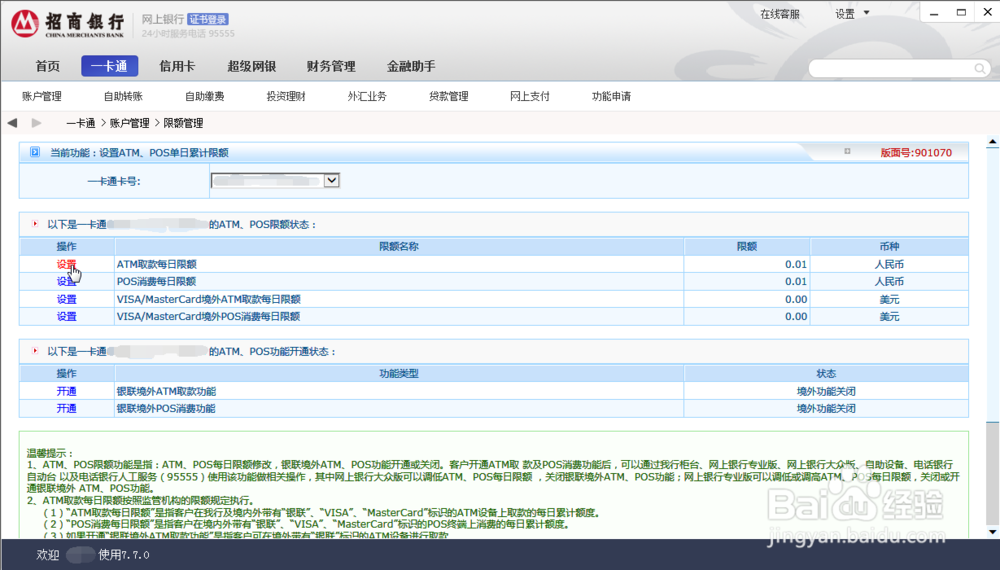Open the 金融助手 tab

(411, 66)
